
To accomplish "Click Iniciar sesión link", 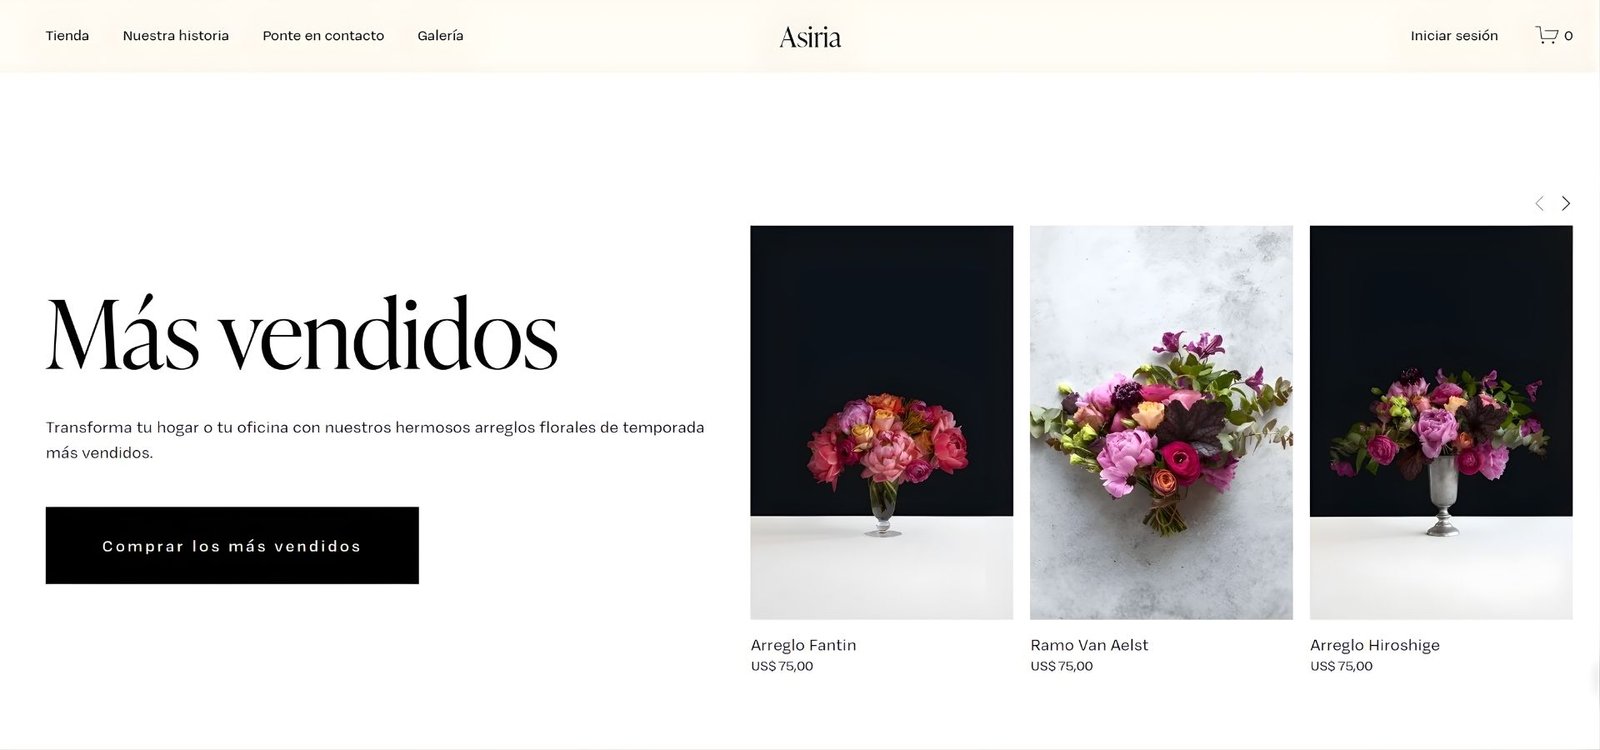I will (1454, 35).
